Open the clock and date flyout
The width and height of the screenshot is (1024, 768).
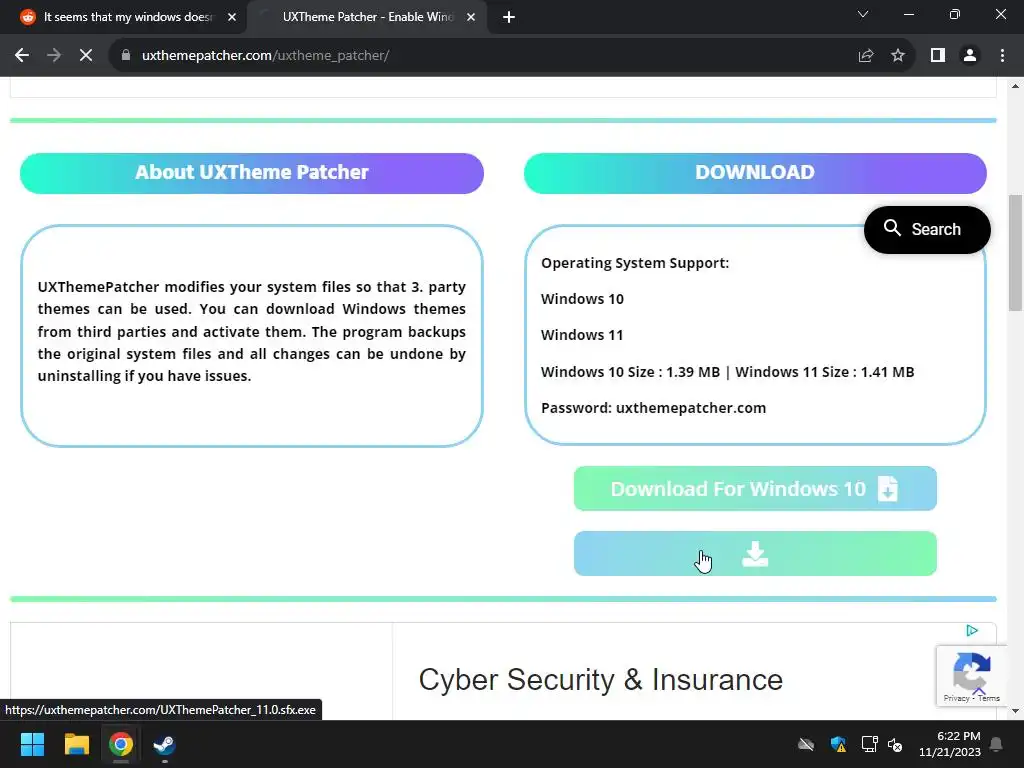950,744
